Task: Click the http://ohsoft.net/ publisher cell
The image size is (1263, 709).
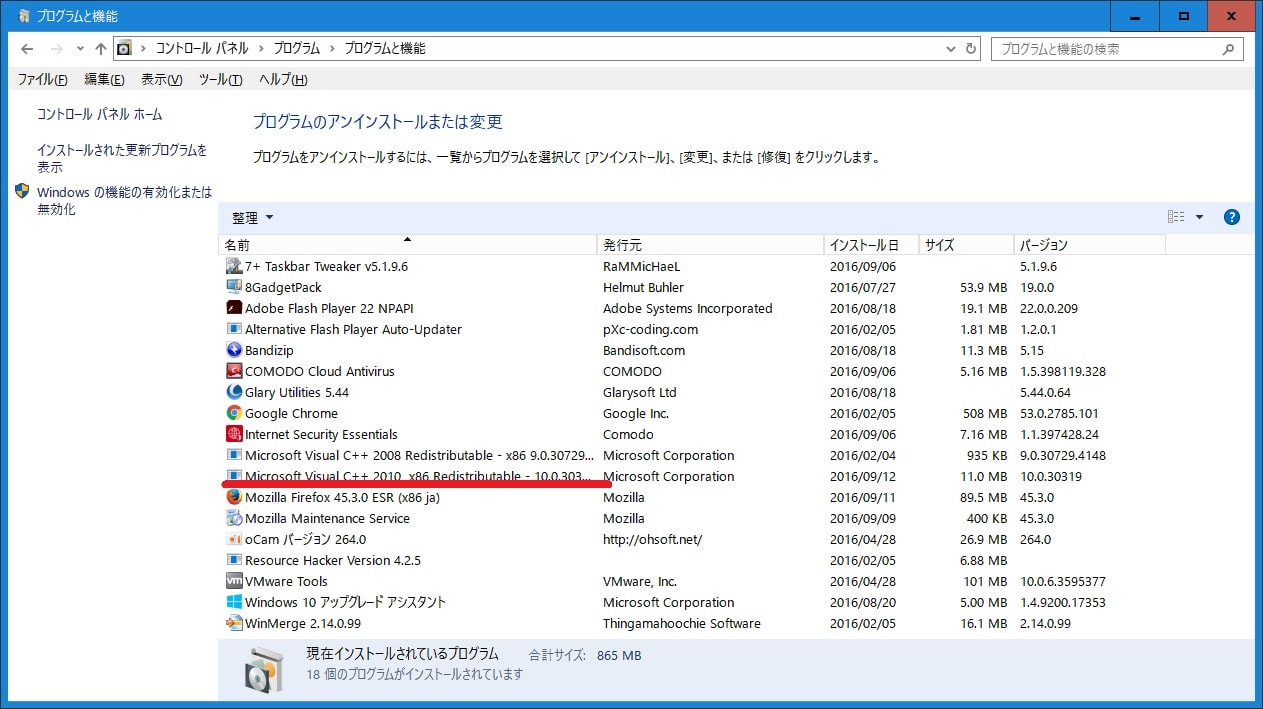Action: pos(653,540)
